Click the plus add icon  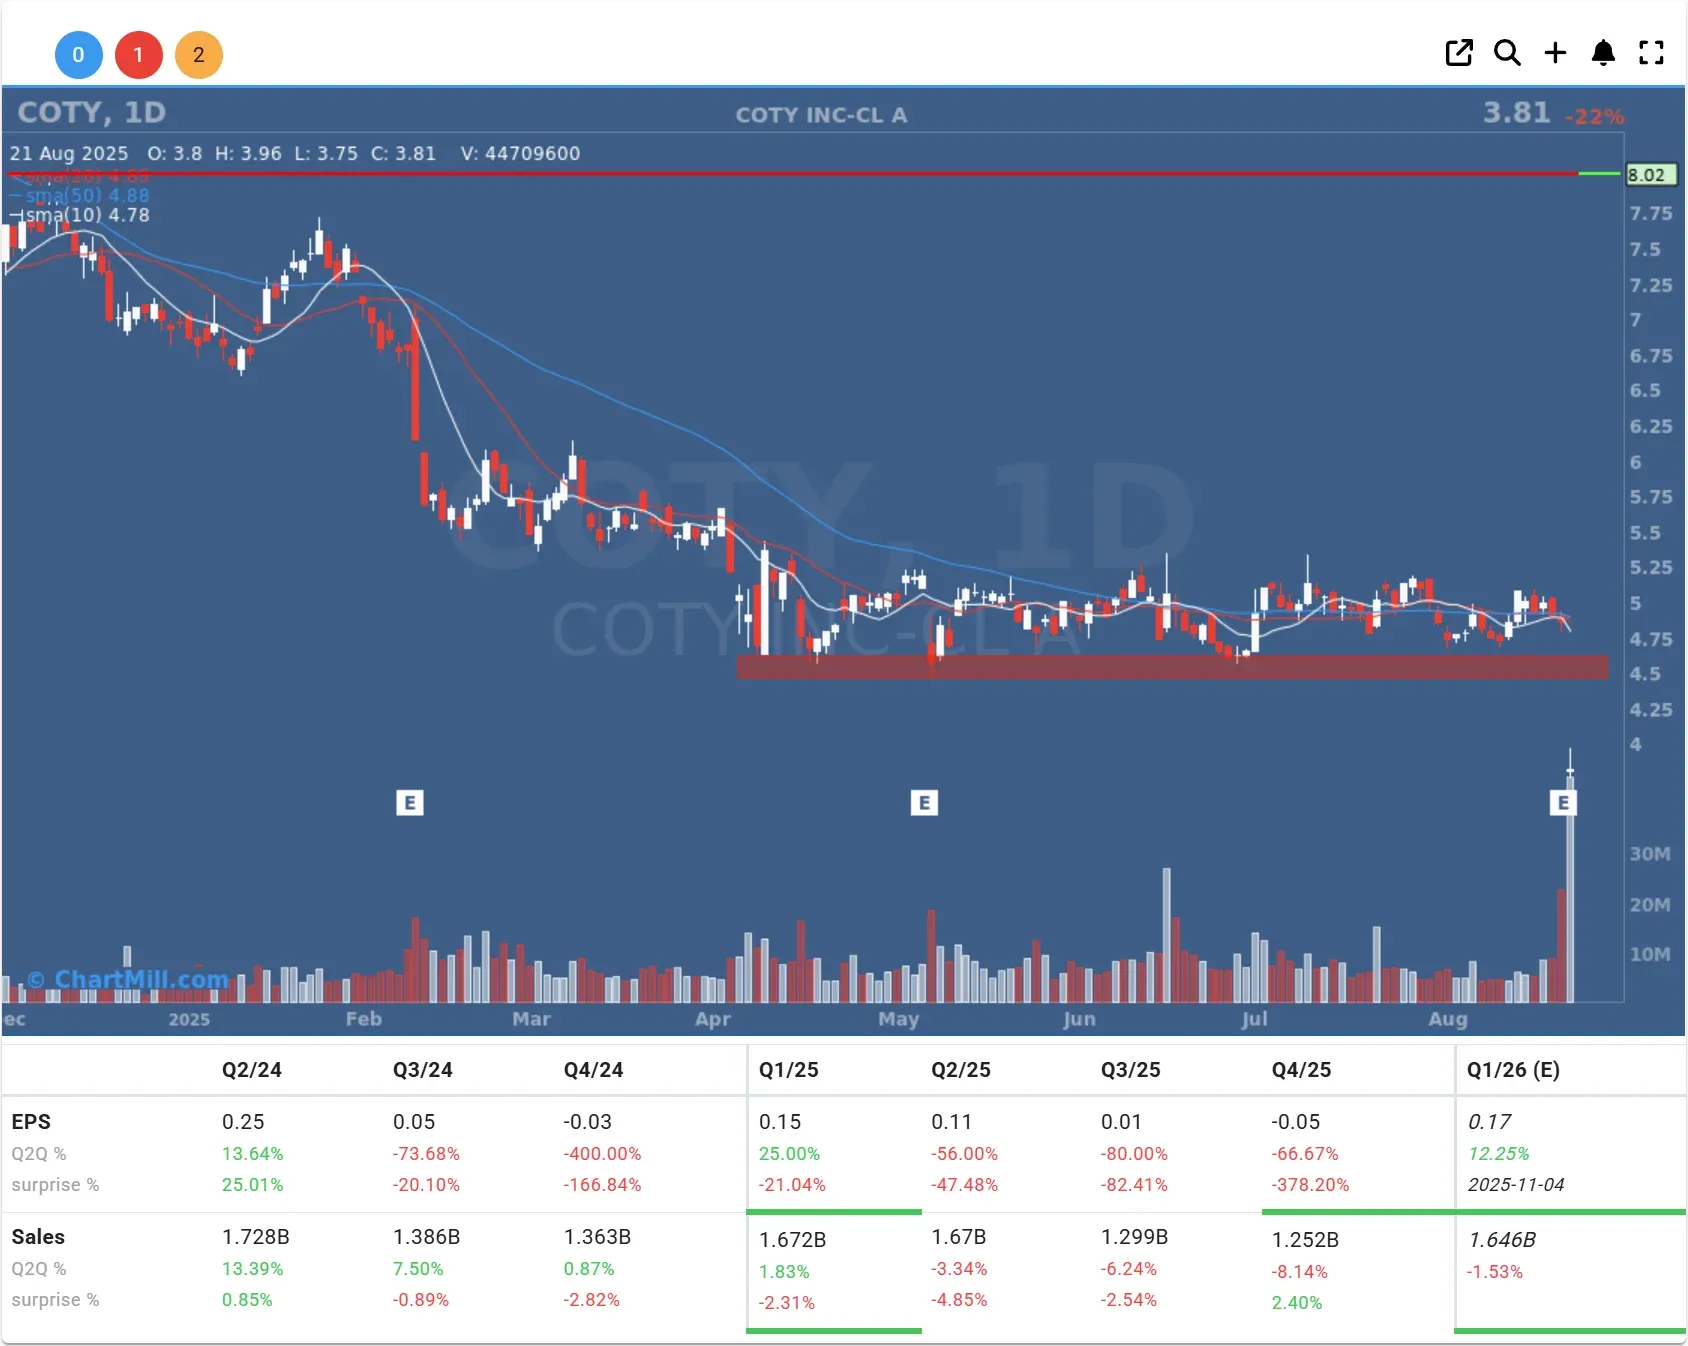(x=1555, y=53)
